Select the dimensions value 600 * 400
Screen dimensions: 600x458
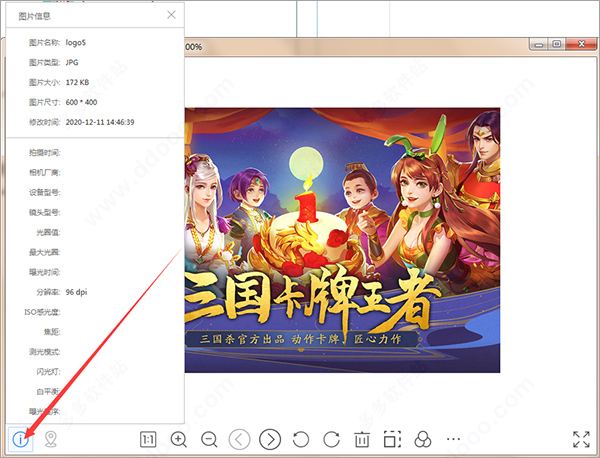pos(82,102)
